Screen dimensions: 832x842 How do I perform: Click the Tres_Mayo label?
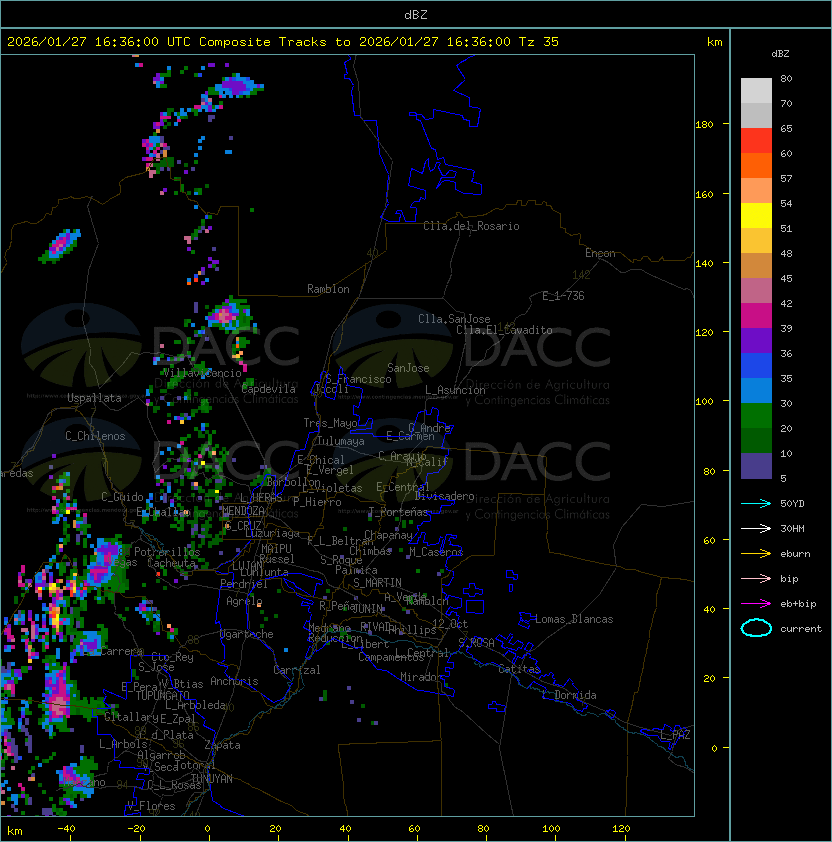(330, 423)
